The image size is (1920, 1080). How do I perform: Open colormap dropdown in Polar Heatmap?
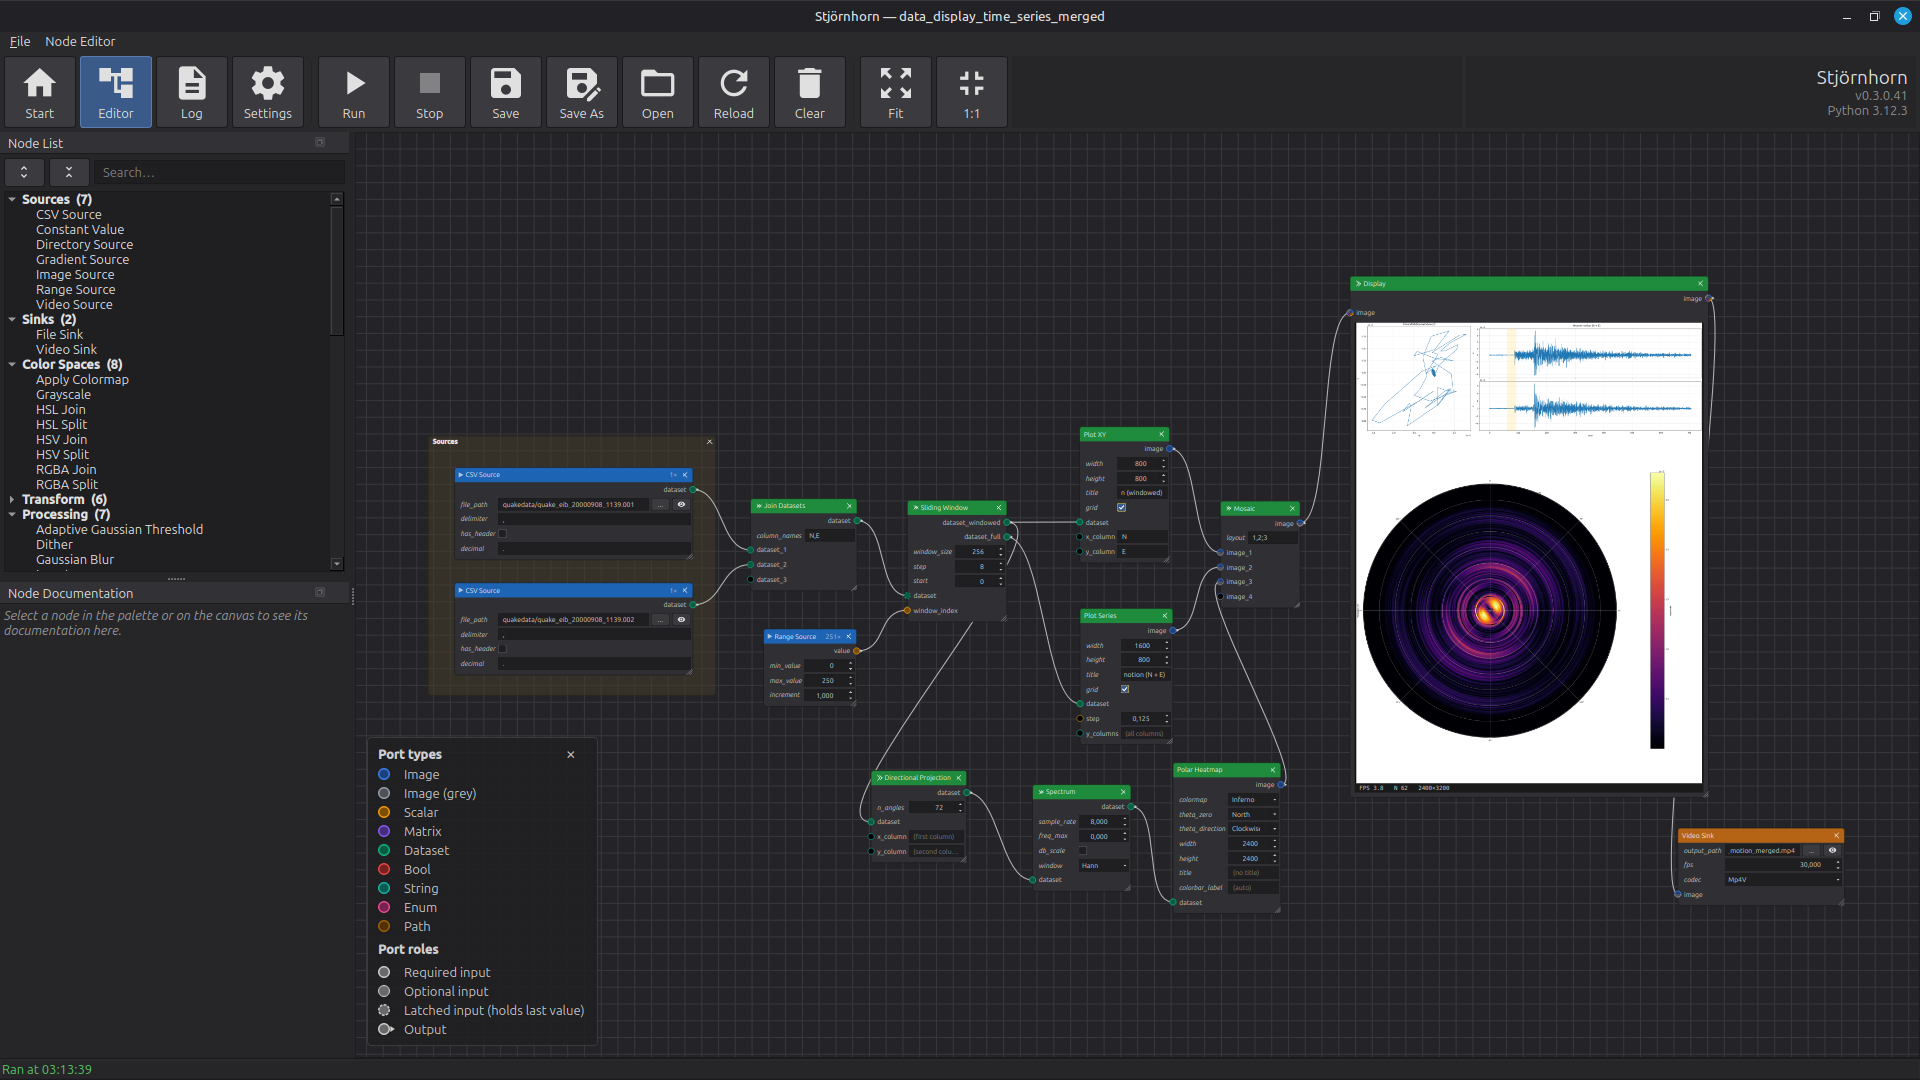coord(1254,800)
